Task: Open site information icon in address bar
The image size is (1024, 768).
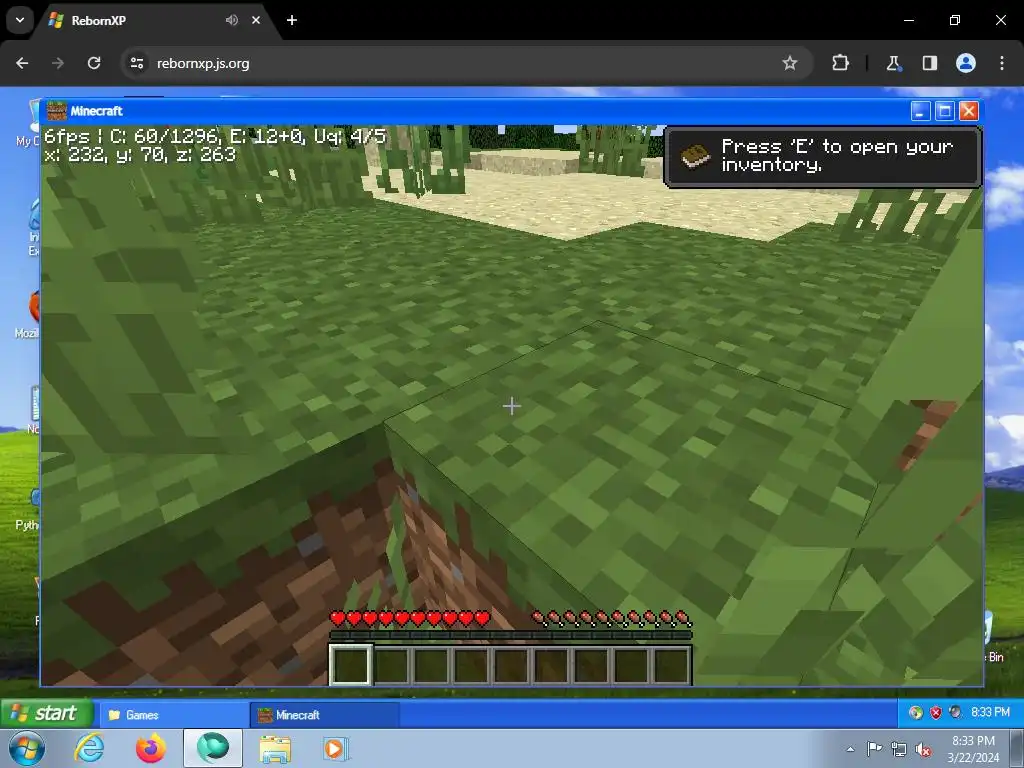Action: click(136, 63)
